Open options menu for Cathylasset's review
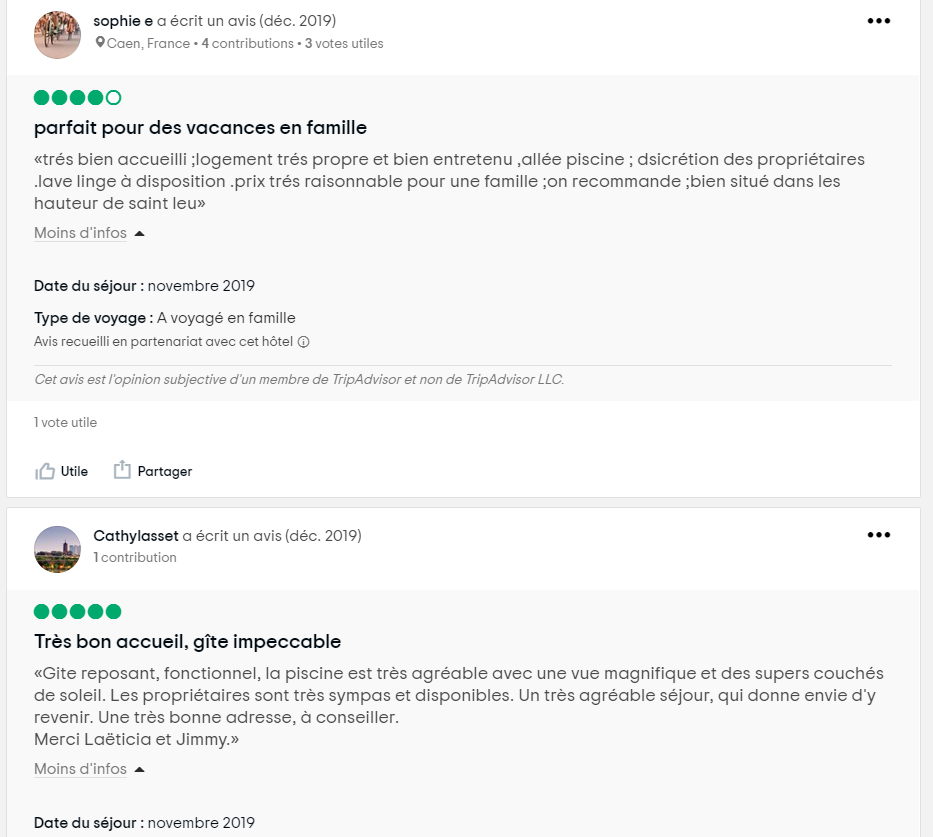The width and height of the screenshot is (933, 837). [x=878, y=535]
